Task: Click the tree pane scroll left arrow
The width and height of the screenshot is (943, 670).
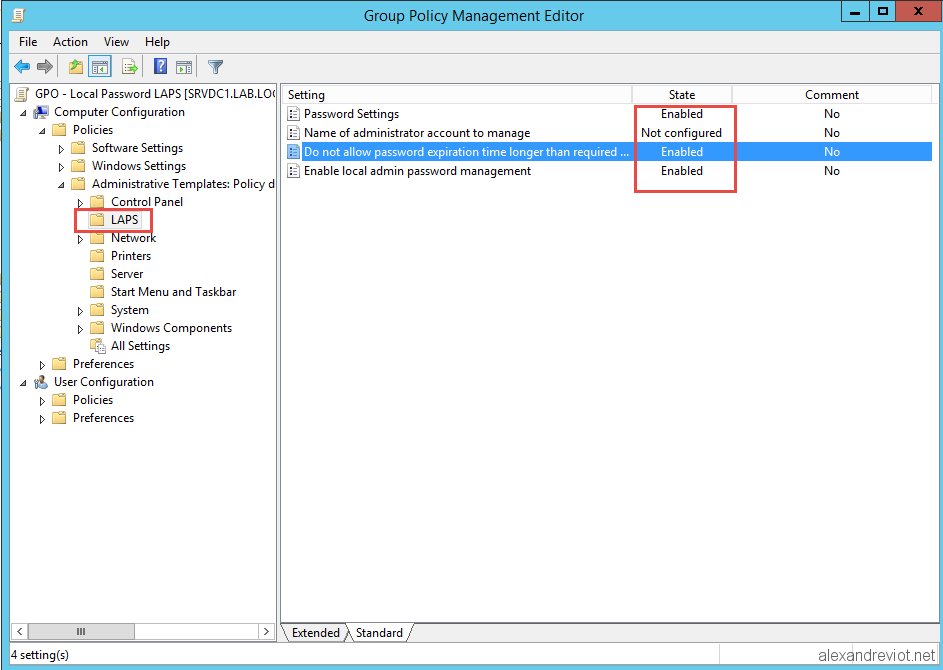Action: pyautogui.click(x=20, y=632)
